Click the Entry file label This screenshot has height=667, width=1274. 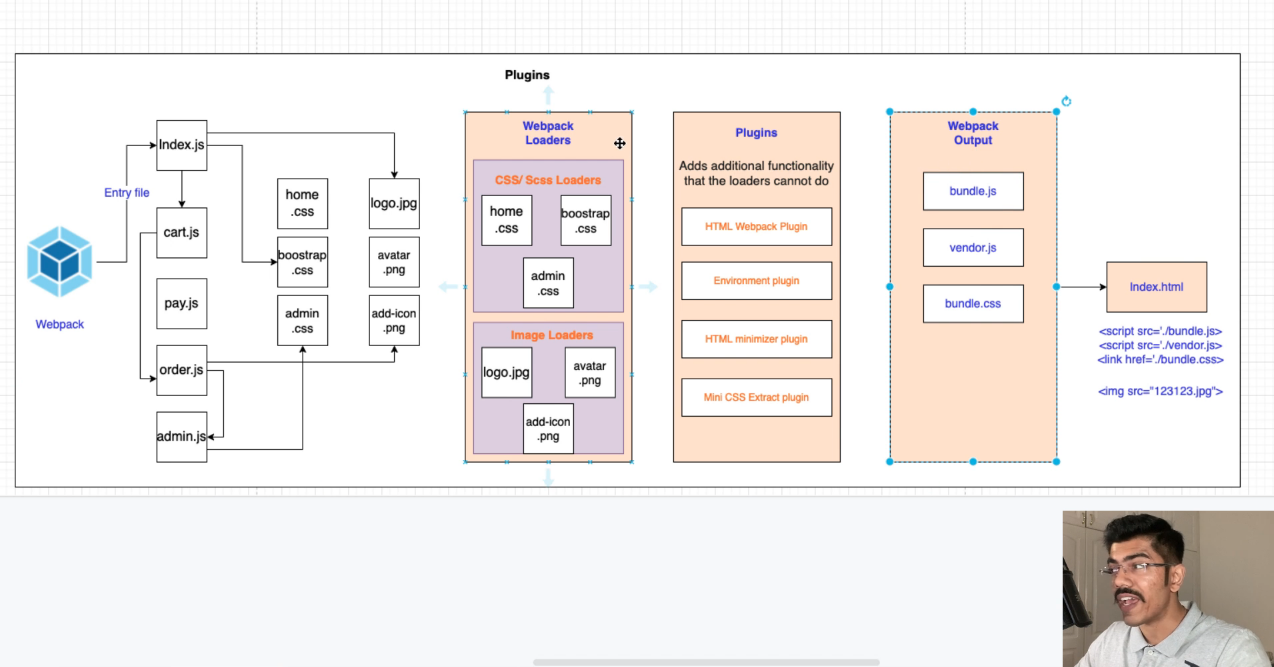[127, 192]
